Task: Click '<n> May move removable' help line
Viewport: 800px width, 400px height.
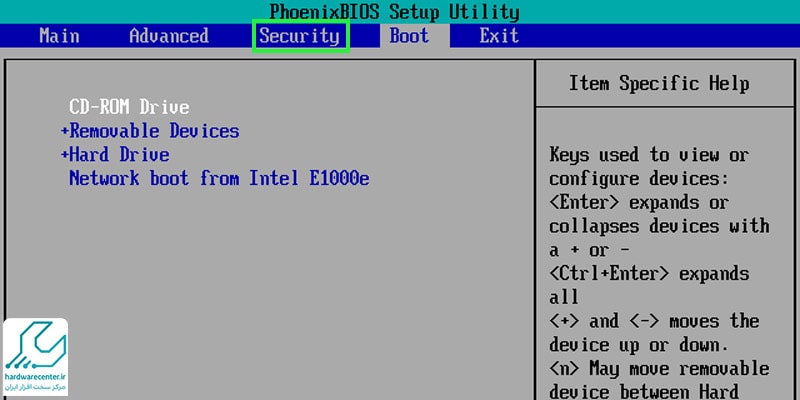Action: pos(659,368)
